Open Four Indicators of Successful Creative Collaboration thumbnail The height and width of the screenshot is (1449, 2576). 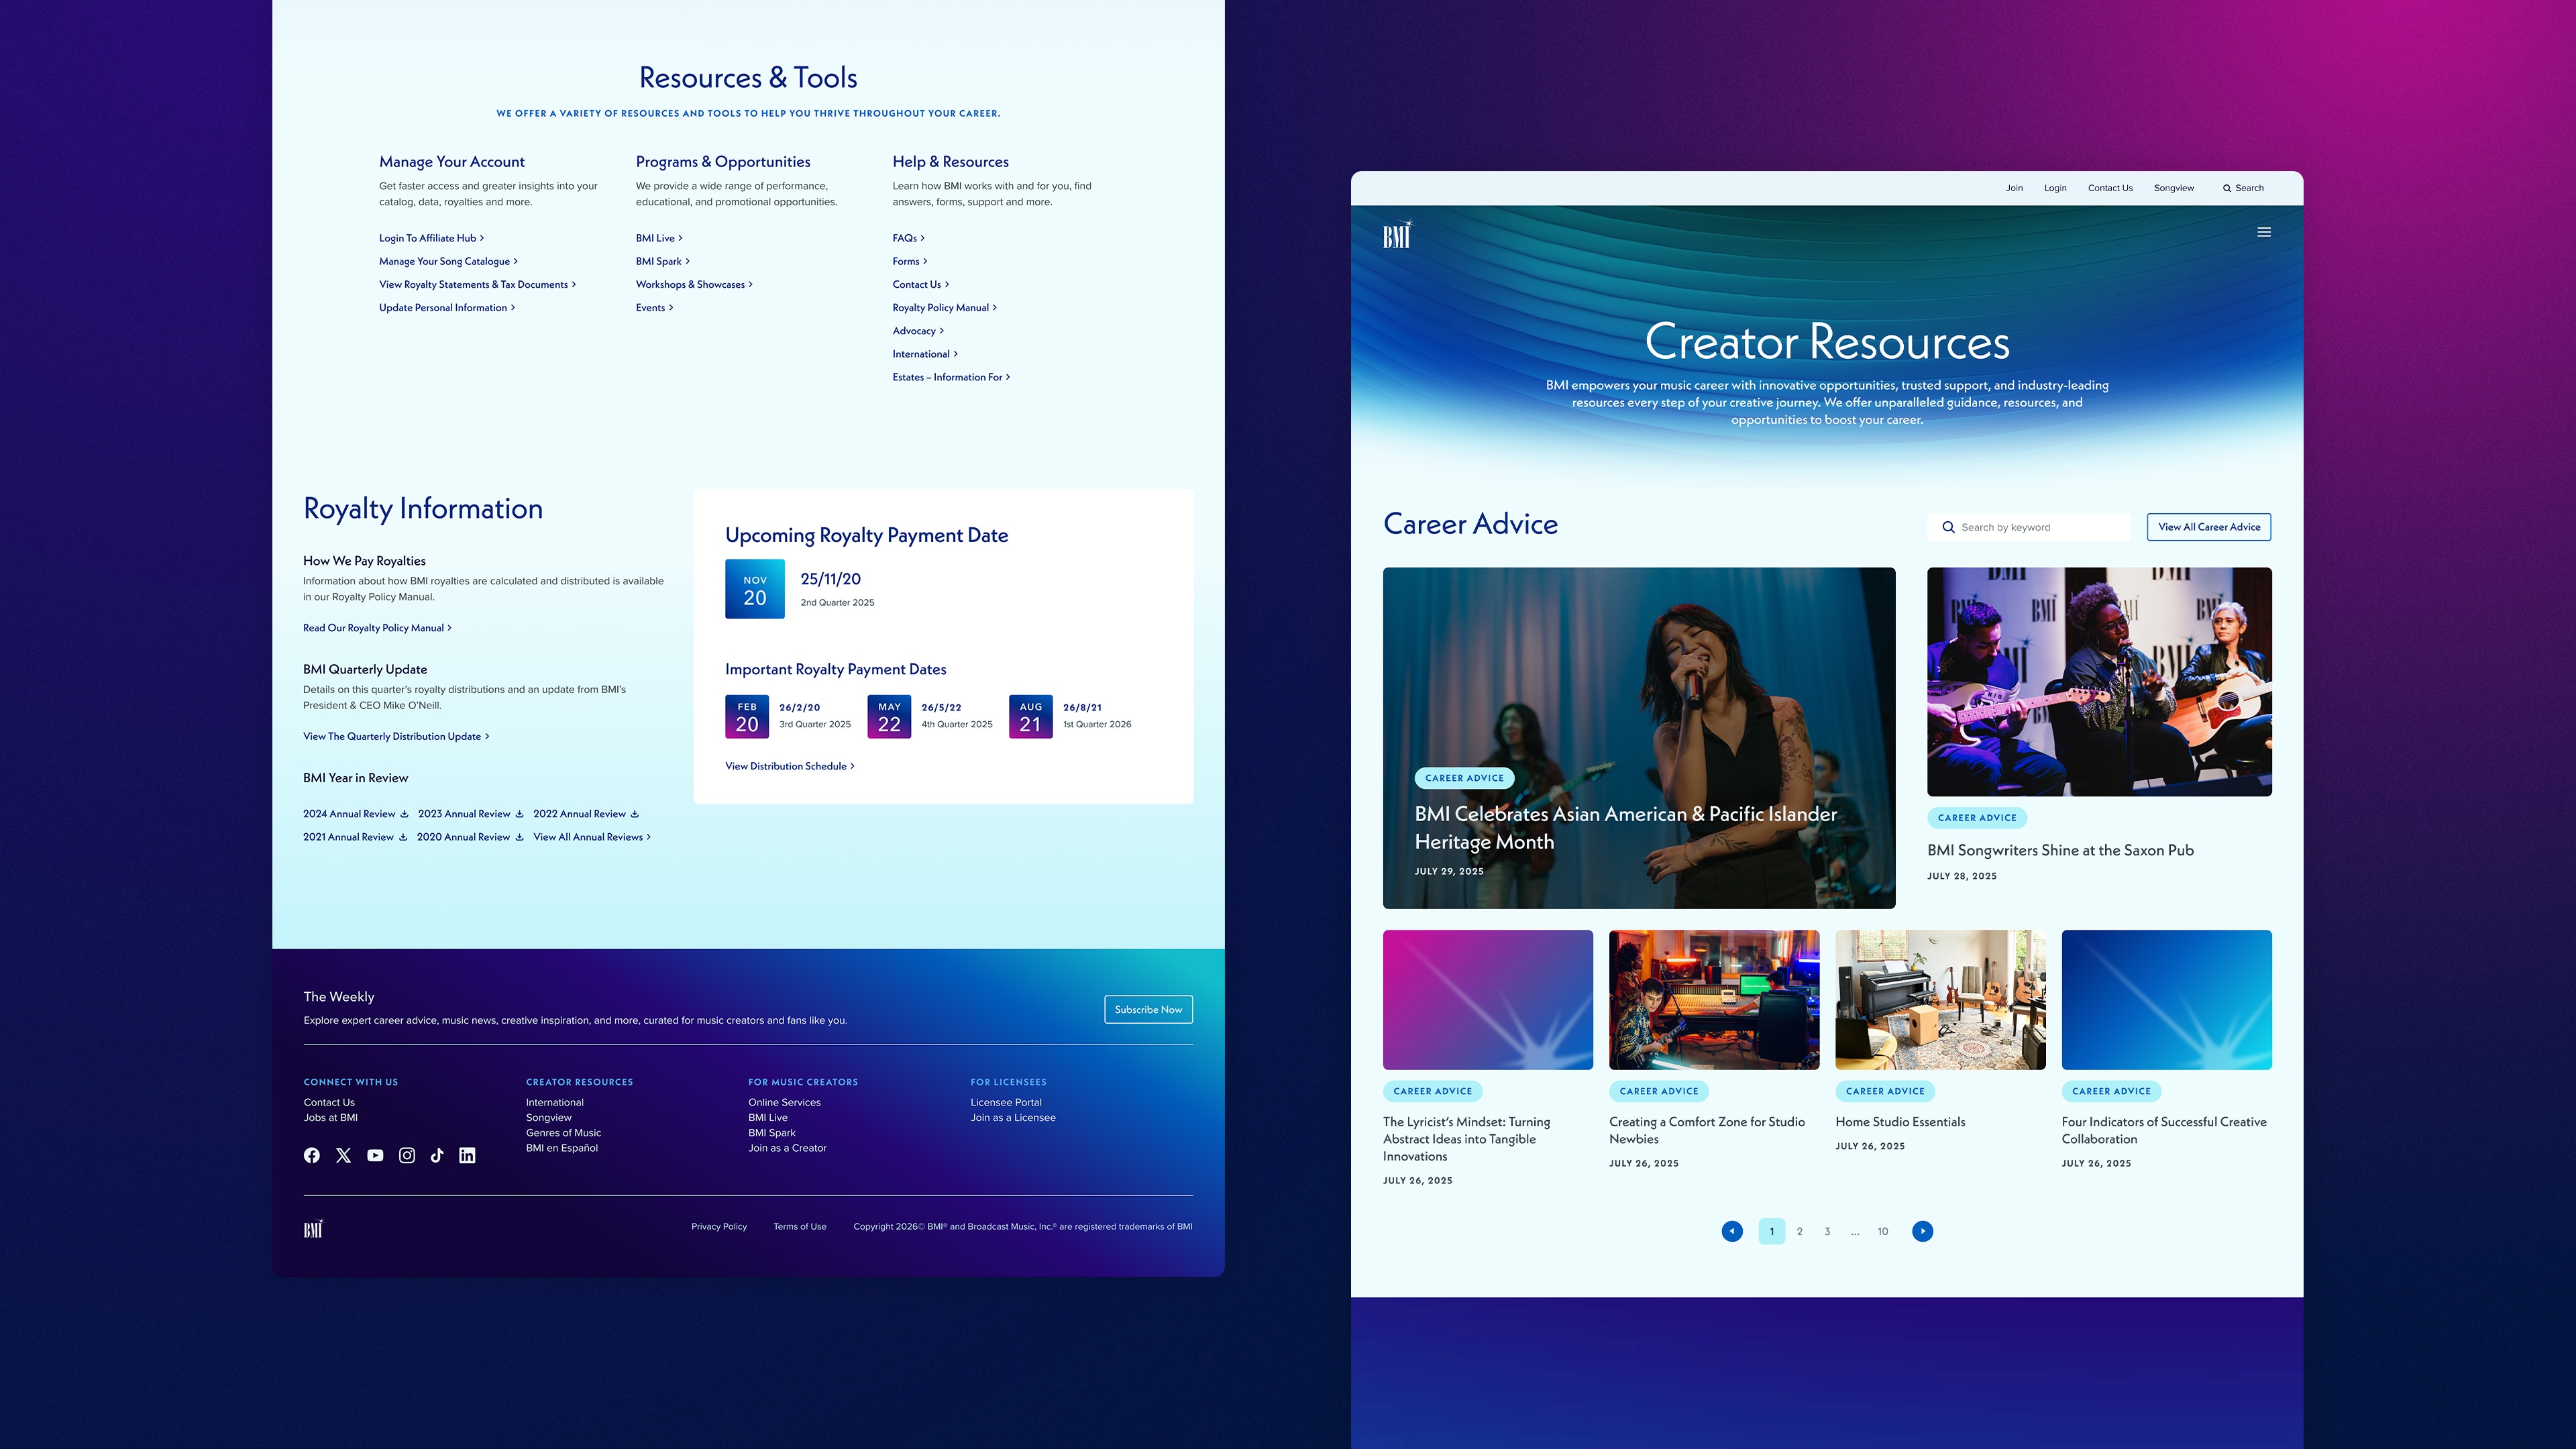pyautogui.click(x=2167, y=1000)
